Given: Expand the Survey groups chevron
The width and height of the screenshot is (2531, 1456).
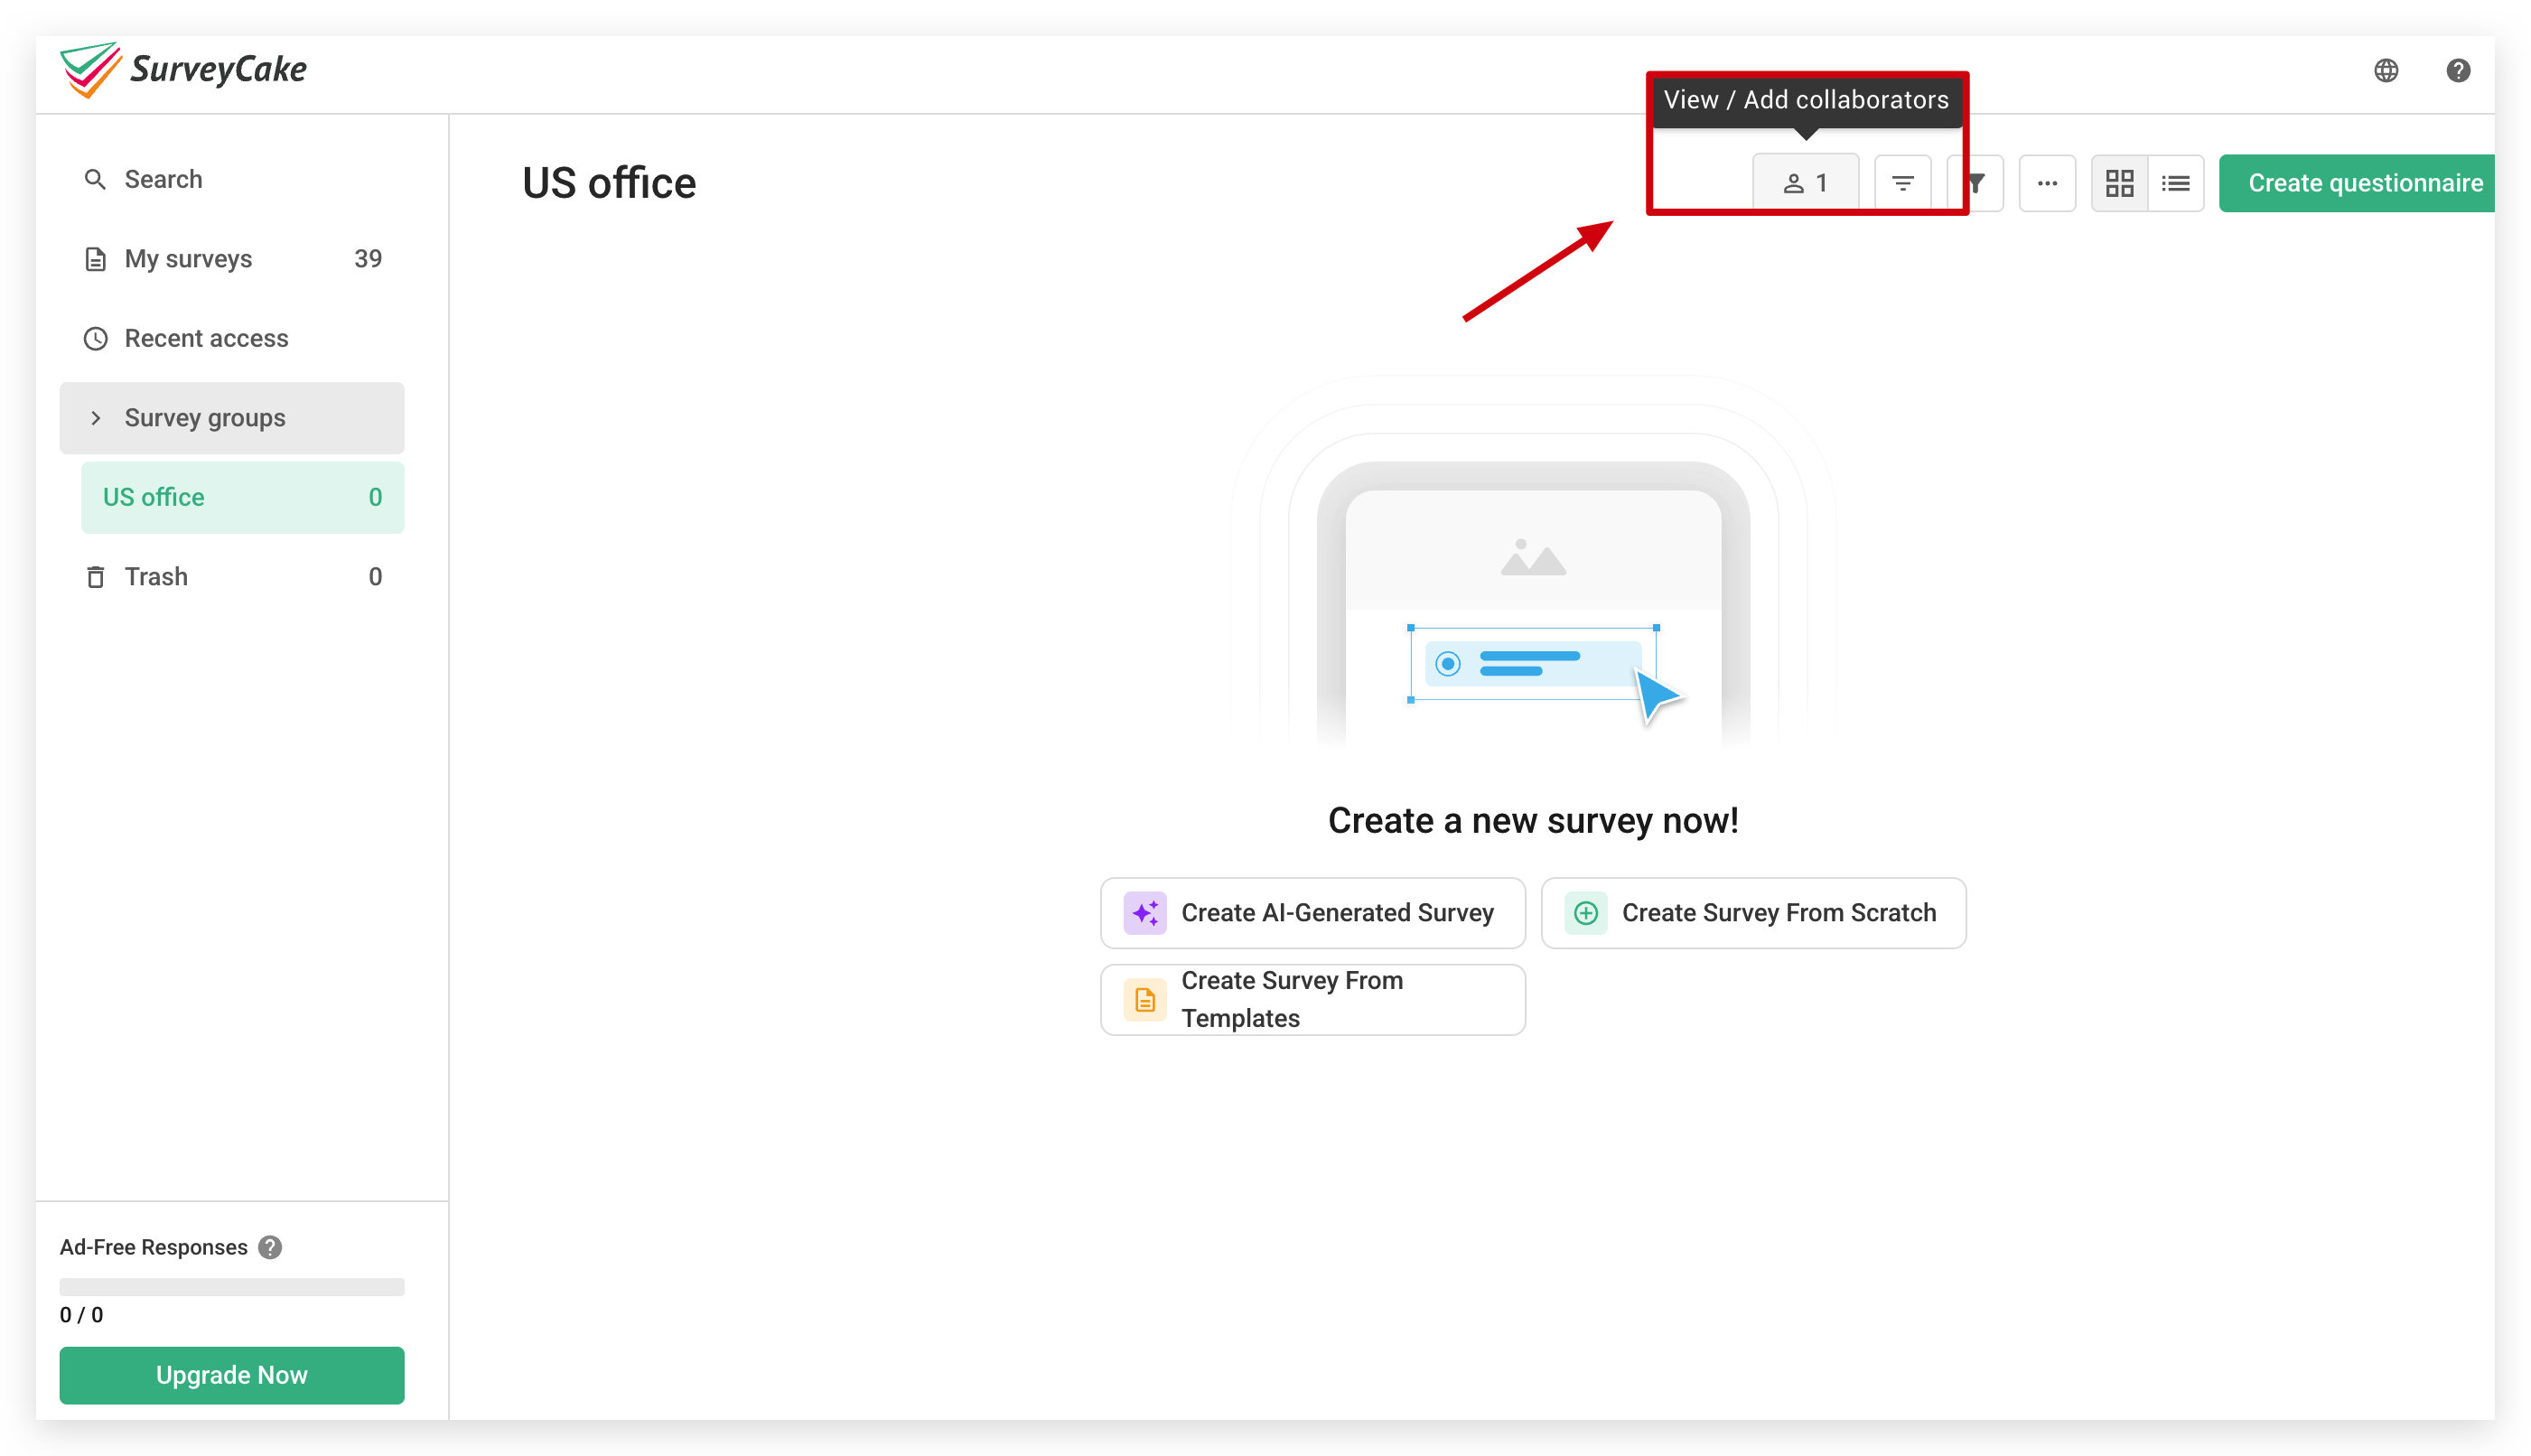Looking at the screenshot, I should (x=95, y=418).
